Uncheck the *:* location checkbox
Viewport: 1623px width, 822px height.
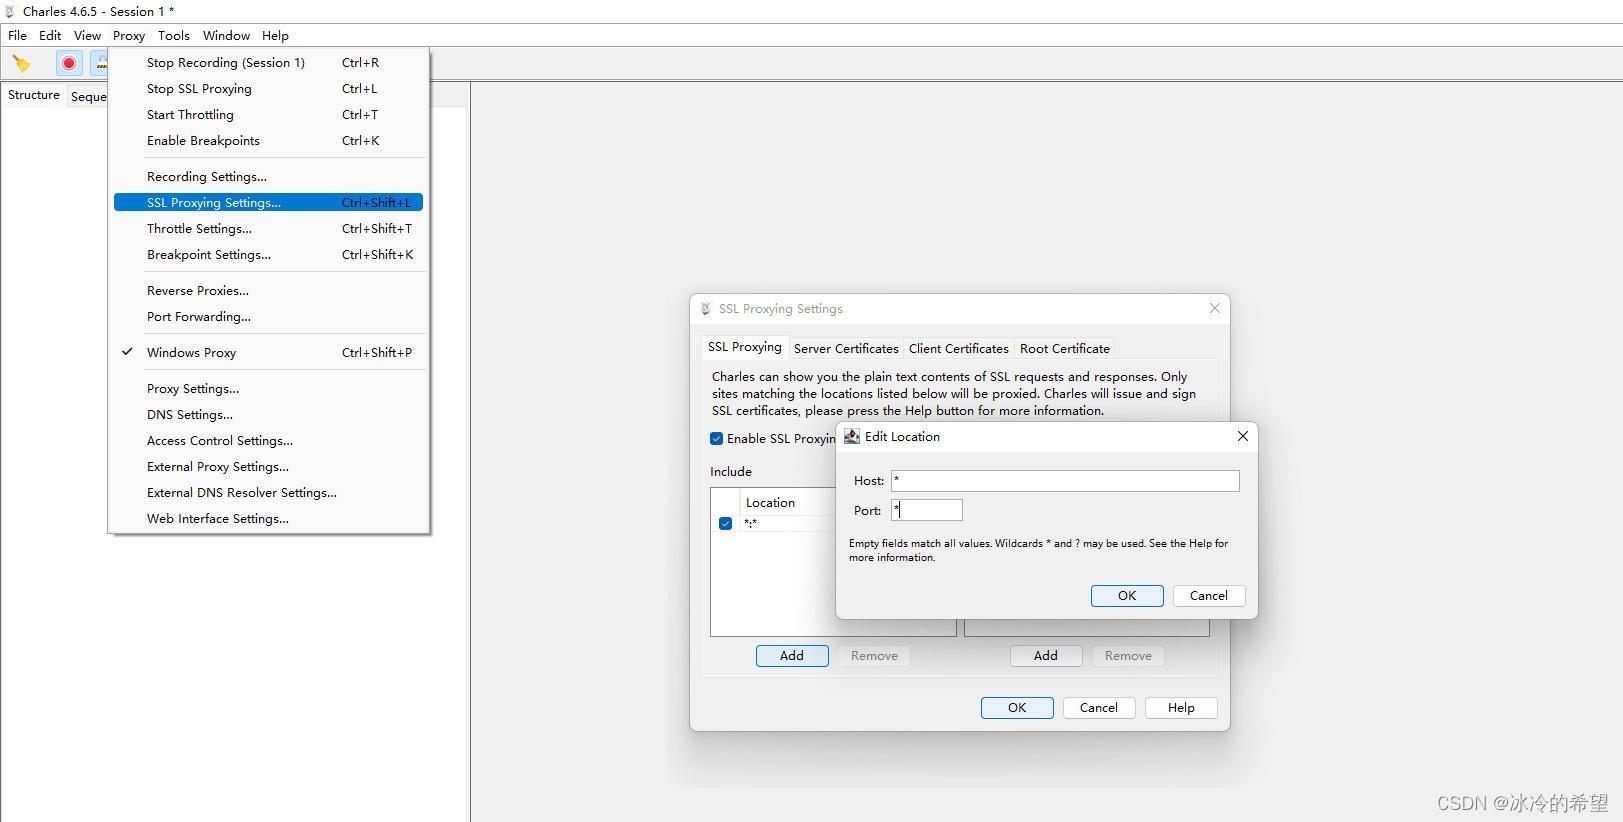pos(725,523)
